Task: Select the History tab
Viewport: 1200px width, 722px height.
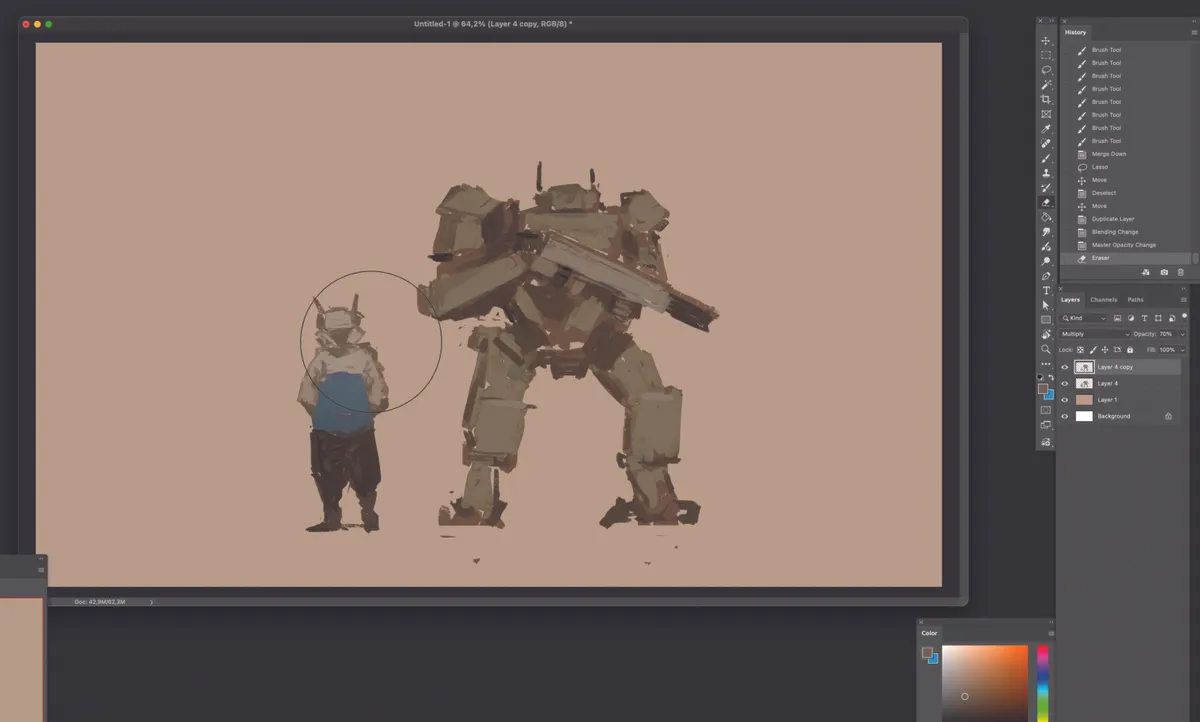Action: [1075, 32]
